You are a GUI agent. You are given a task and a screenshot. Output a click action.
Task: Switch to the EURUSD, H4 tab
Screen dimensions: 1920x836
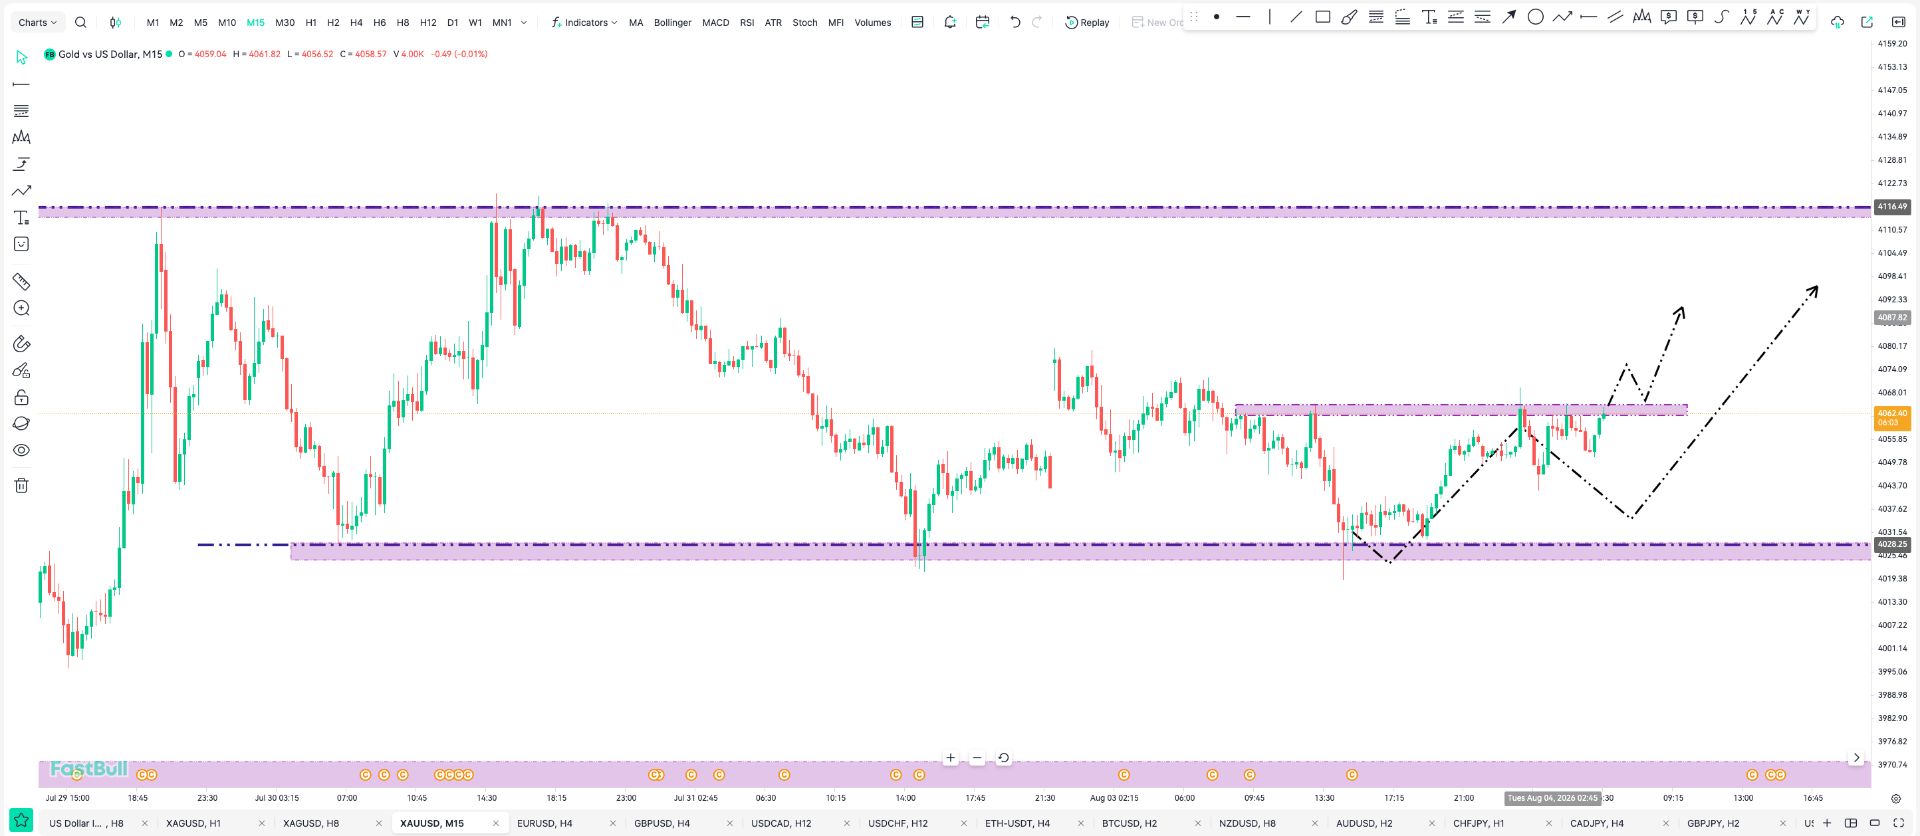545,823
